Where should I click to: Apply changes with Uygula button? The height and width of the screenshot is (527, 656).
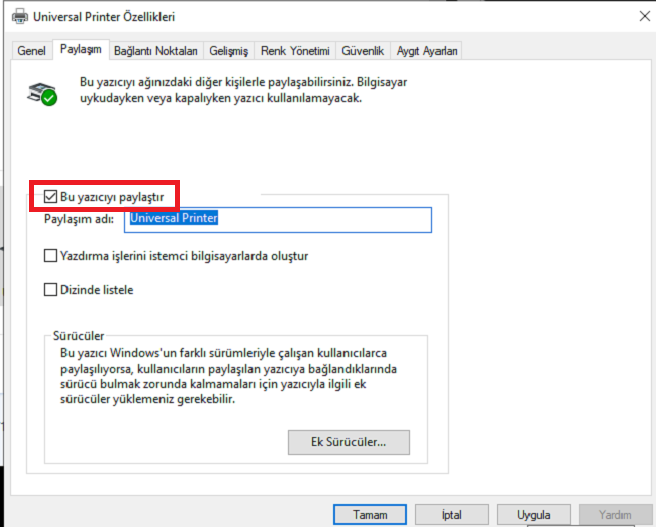tap(533, 515)
